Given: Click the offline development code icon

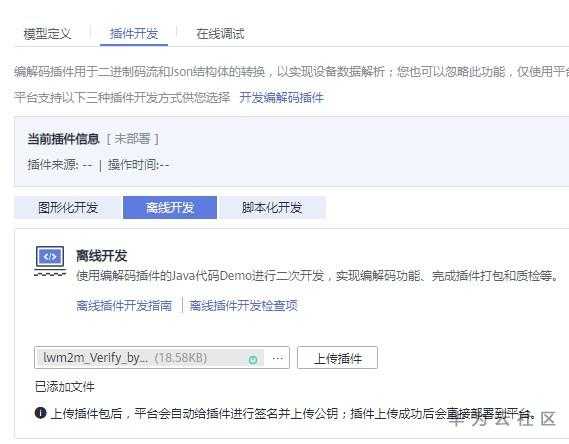Looking at the screenshot, I should 50,261.
